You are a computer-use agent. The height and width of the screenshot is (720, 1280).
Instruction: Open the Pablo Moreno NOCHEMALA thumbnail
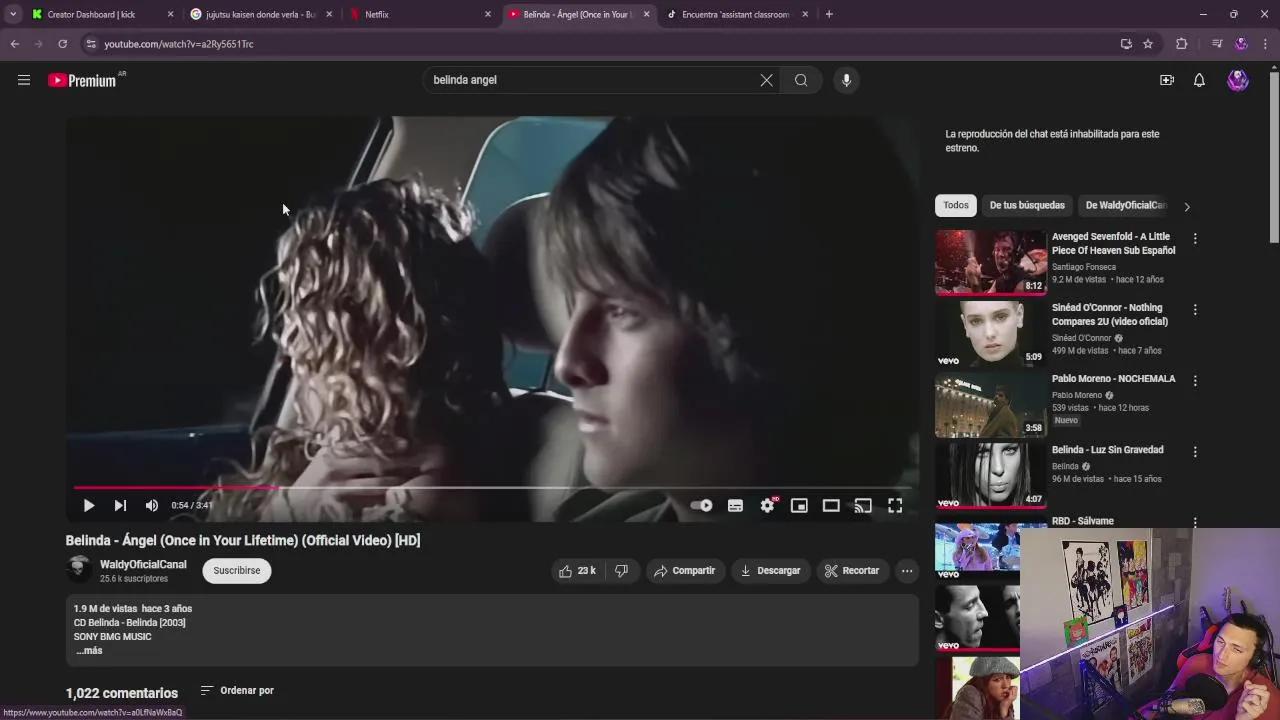tap(991, 405)
